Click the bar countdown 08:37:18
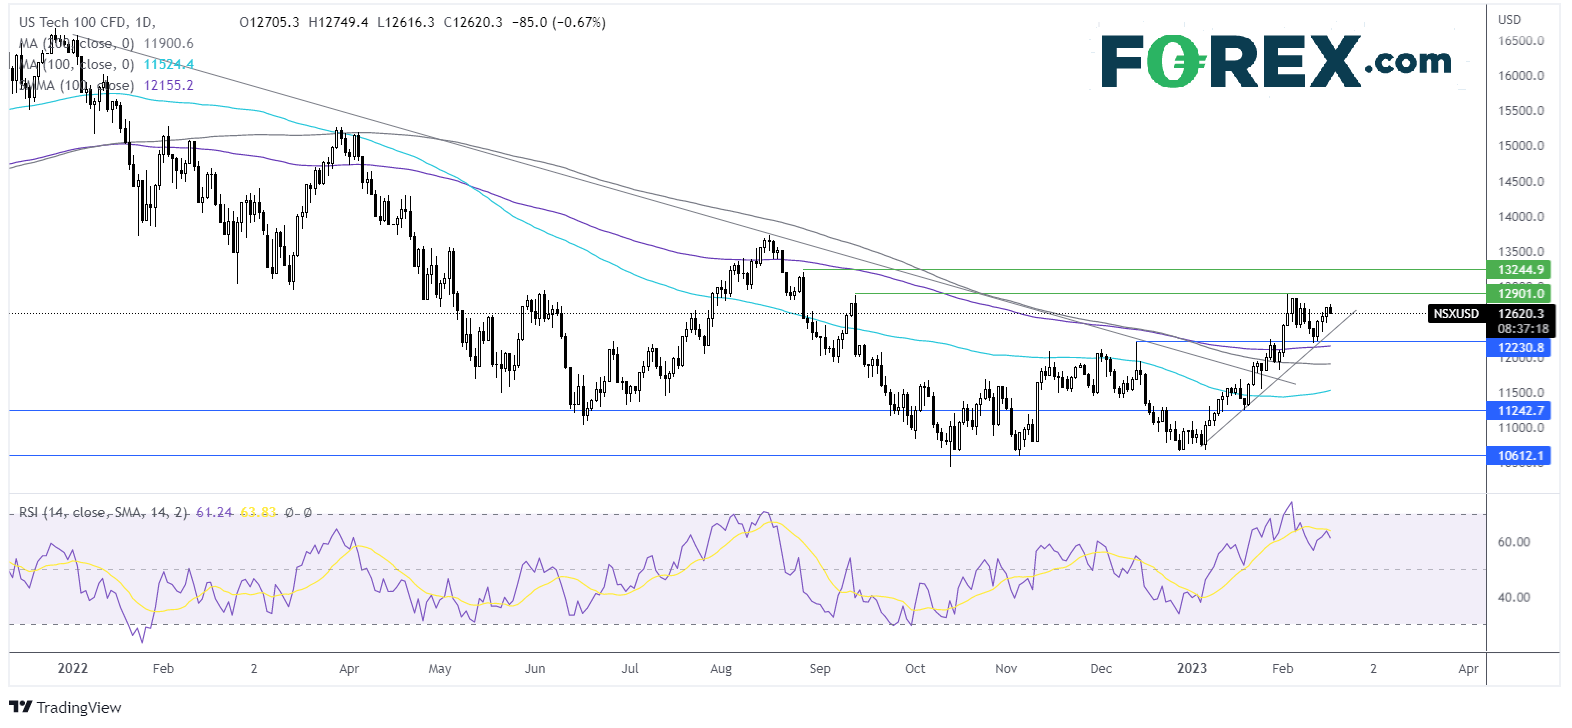1572x728 pixels. pyautogui.click(x=1522, y=328)
